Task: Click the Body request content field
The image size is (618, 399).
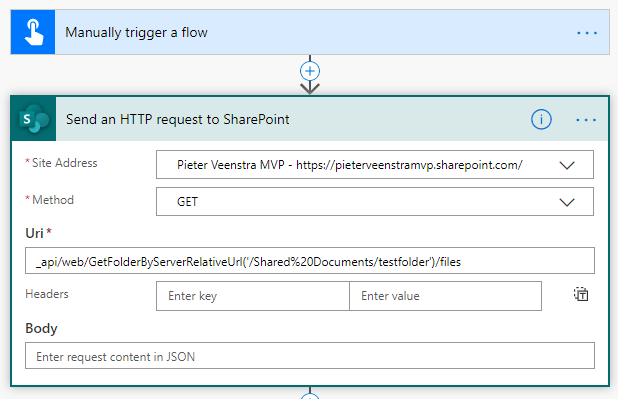Action: point(310,356)
